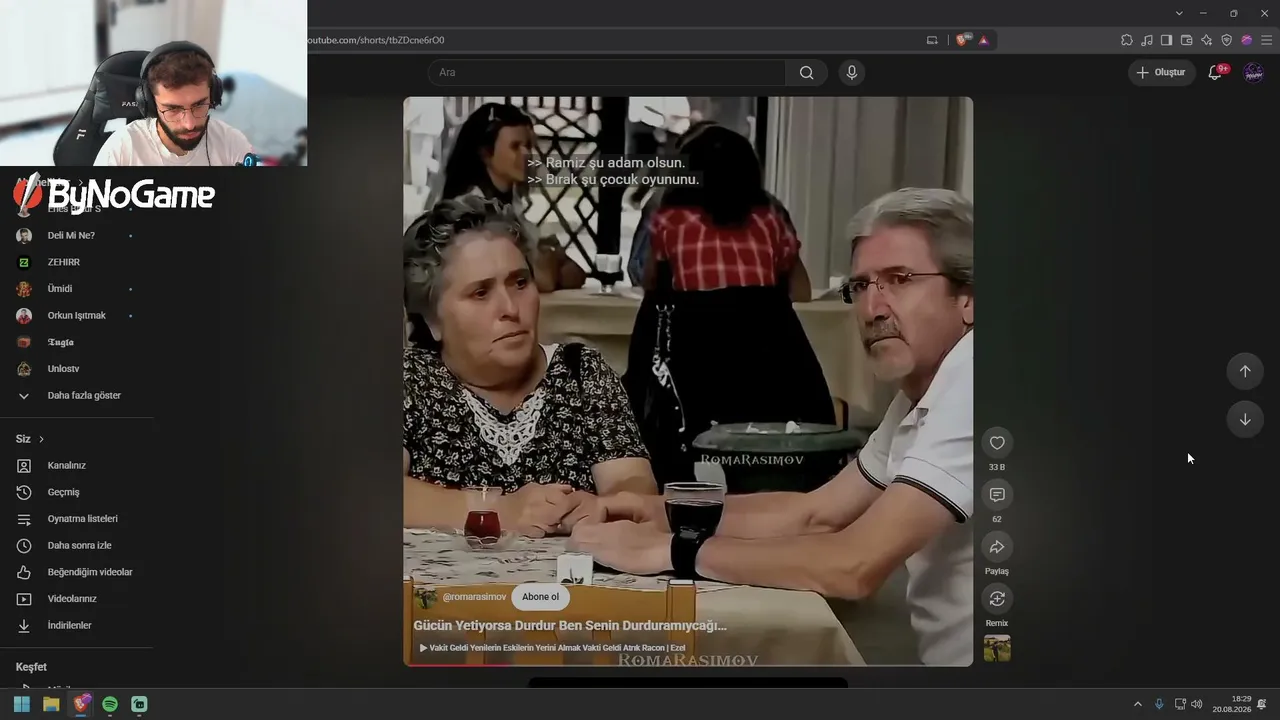Open the taskbar network status icon
The width and height of the screenshot is (1280, 720).
(1180, 704)
